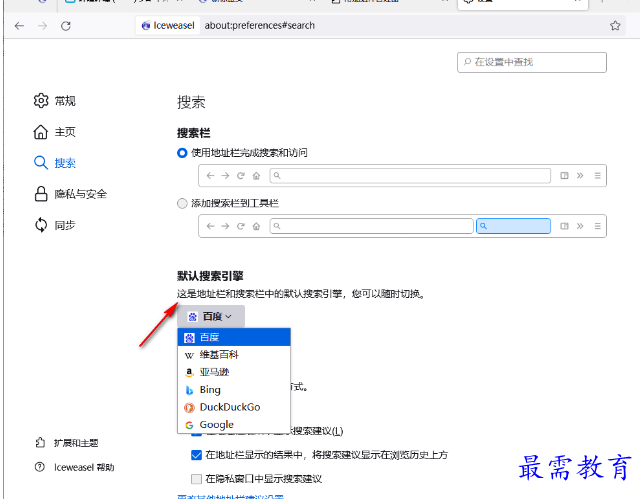Image resolution: width=640 pixels, height=499 pixels.
Task: Collapse the 百度 default engine dropdown
Action: coord(211,316)
